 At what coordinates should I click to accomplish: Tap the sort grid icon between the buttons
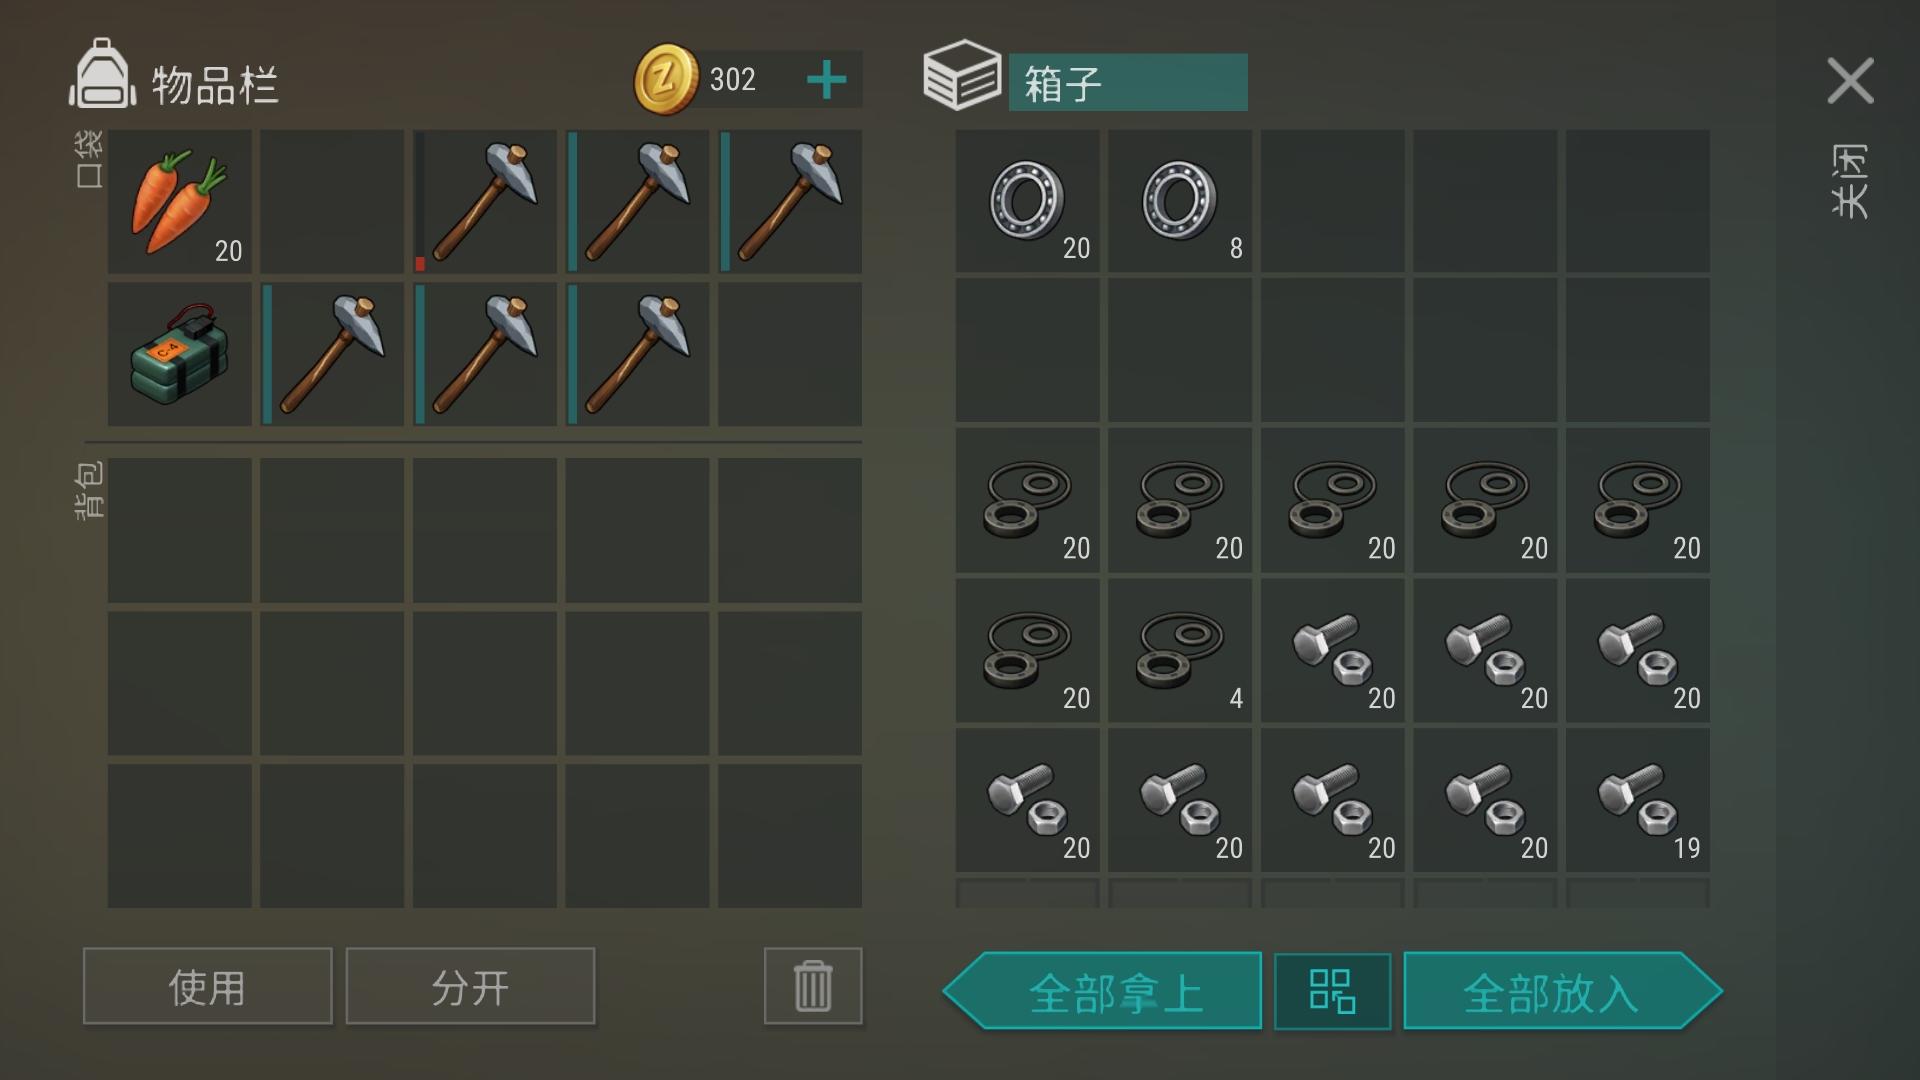coord(1332,991)
